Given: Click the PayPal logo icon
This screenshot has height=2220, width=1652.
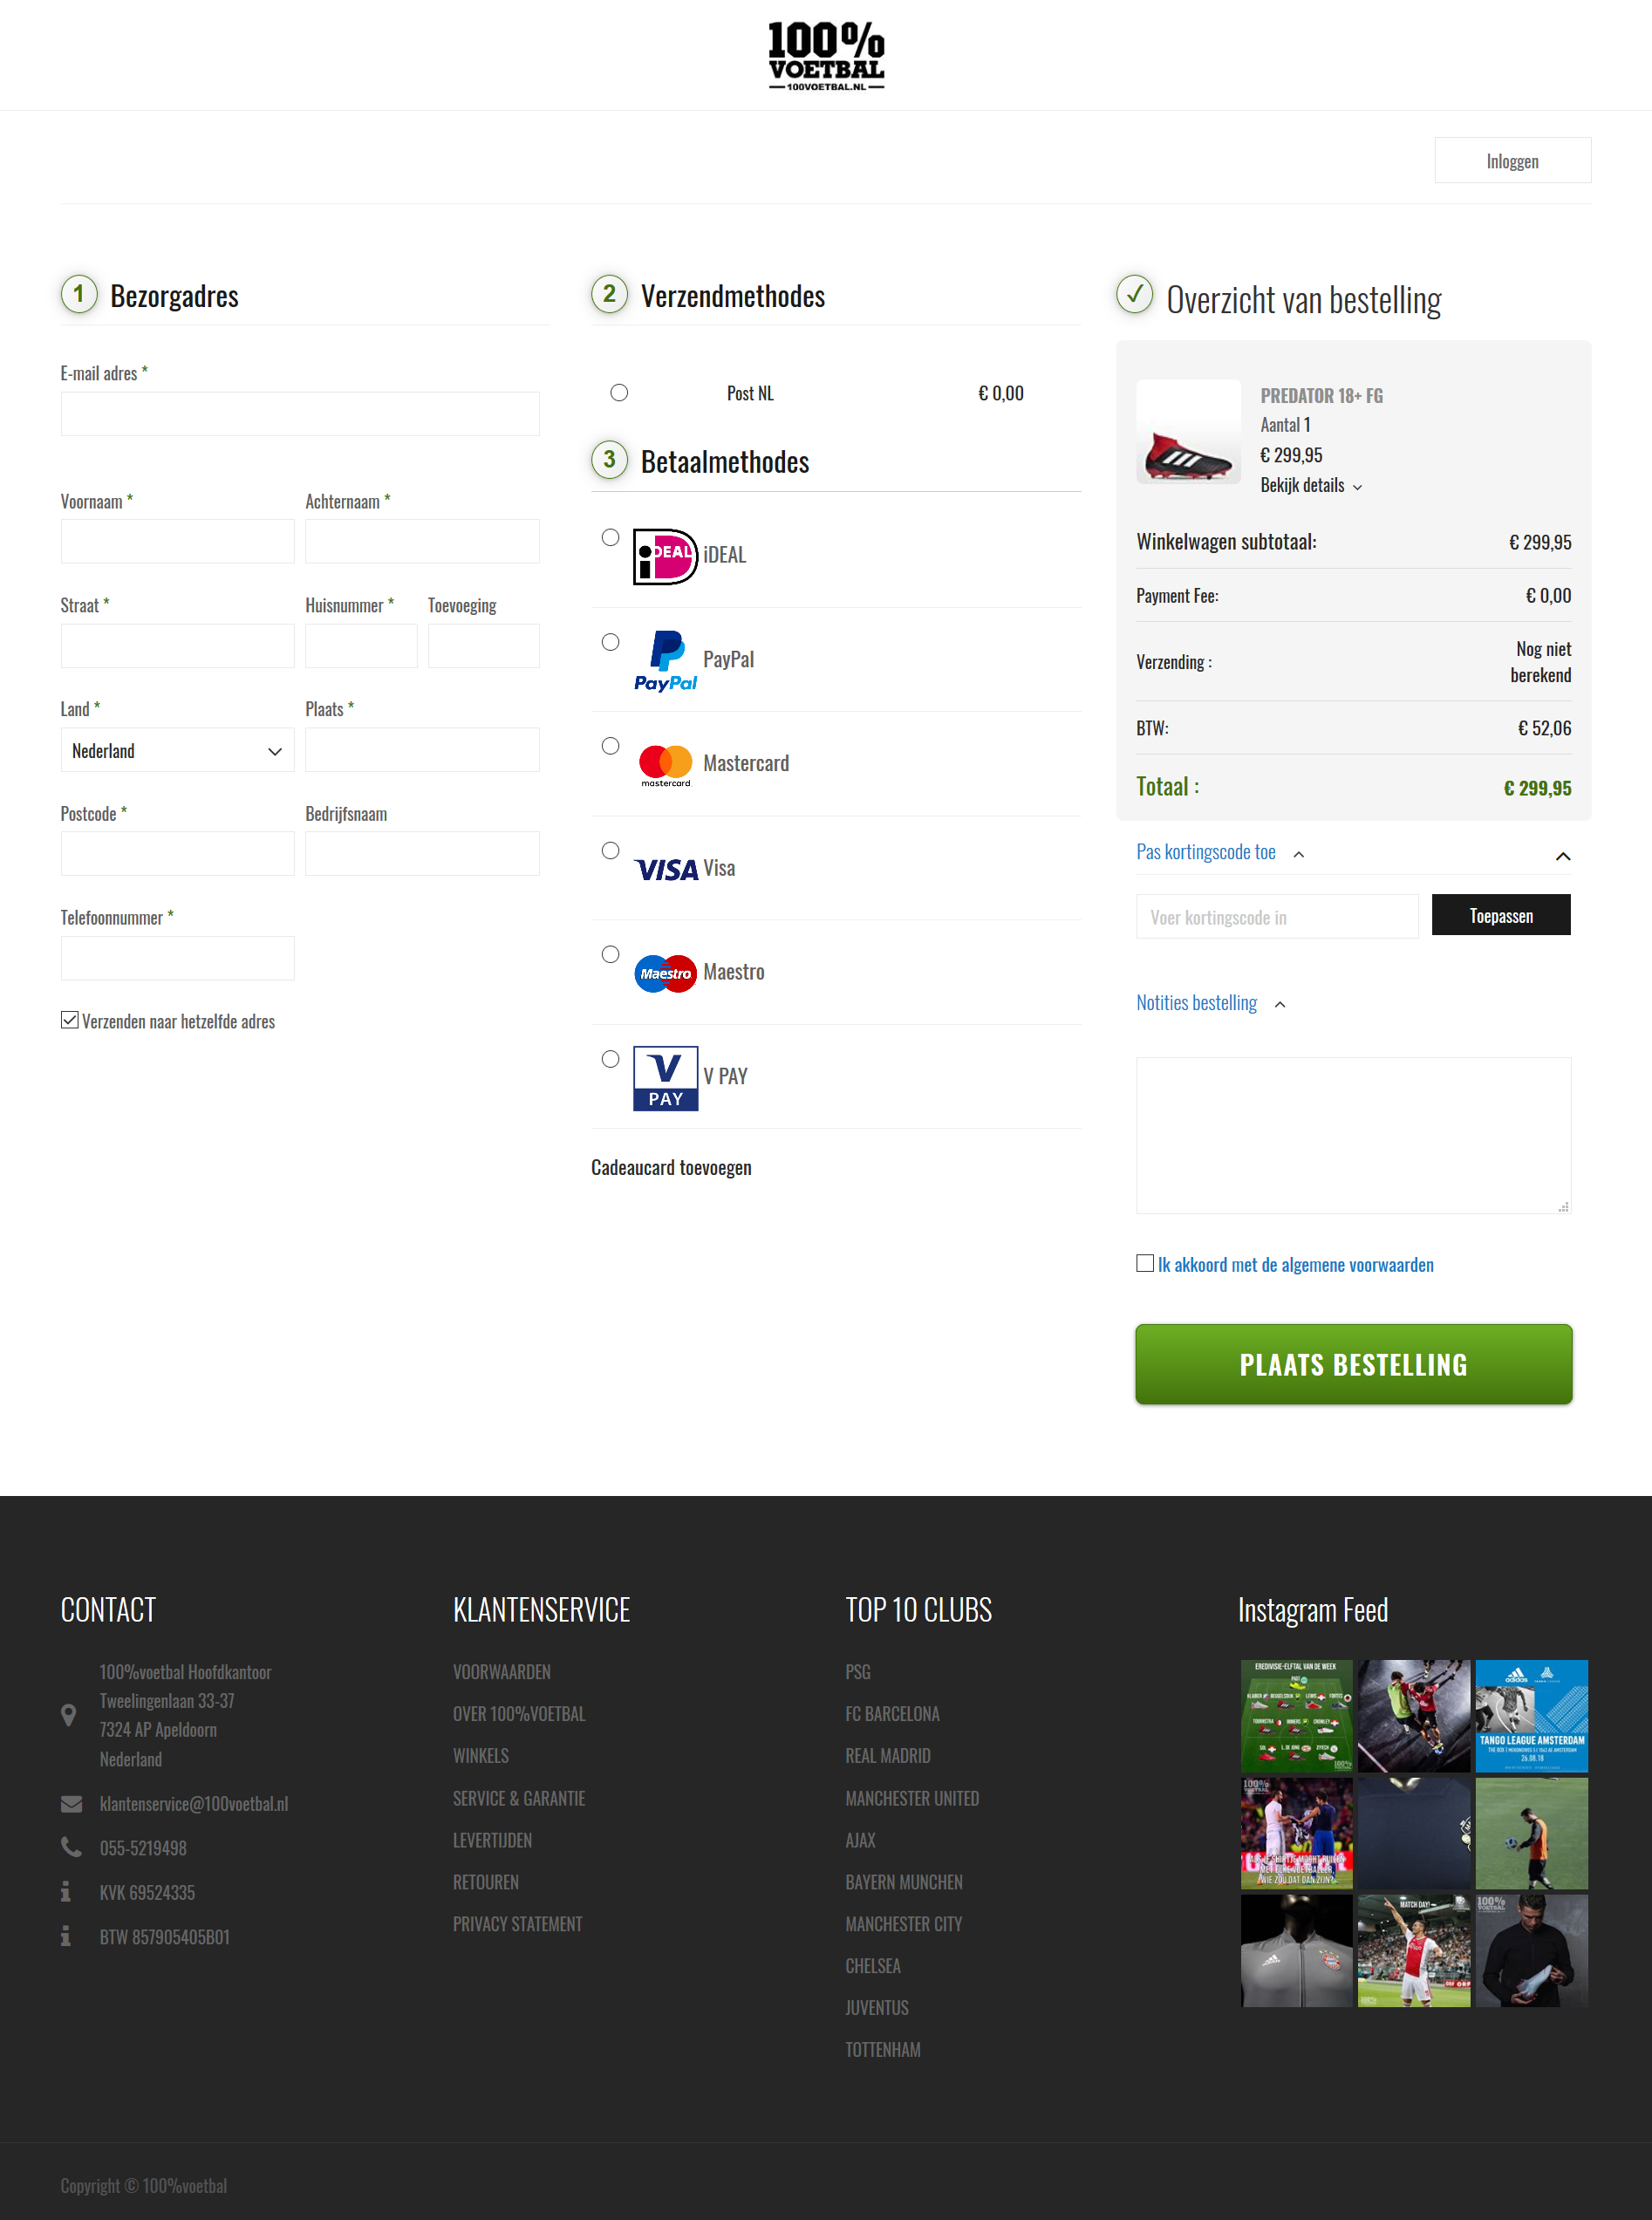Looking at the screenshot, I should pos(665,661).
